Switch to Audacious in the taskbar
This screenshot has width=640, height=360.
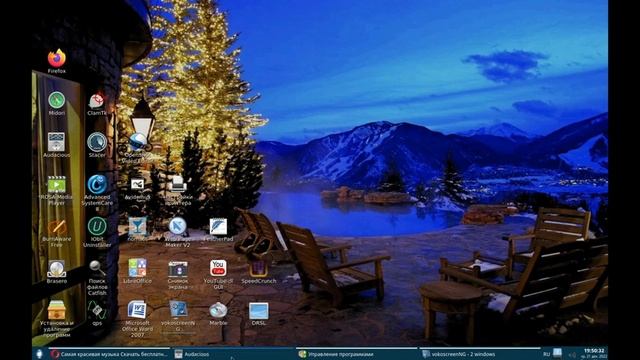[233, 354]
